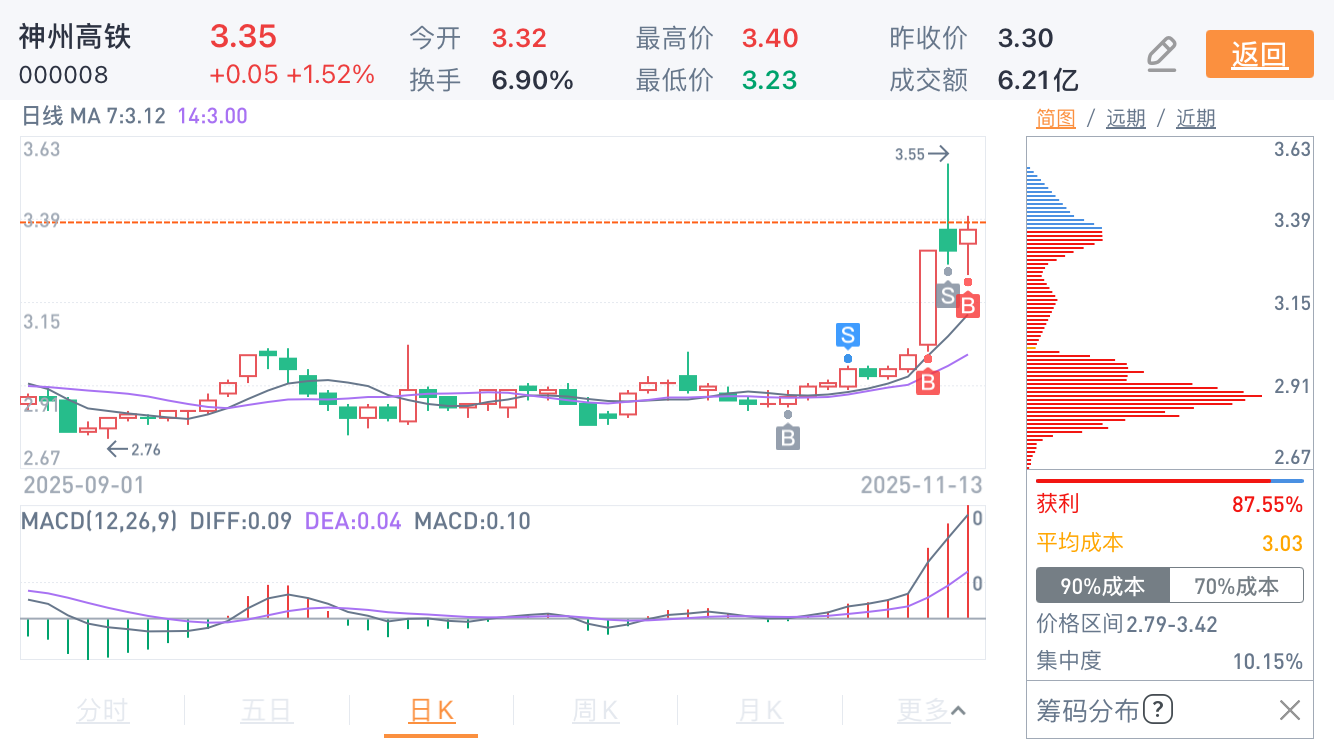This screenshot has width=1334, height=750.
Task: Click the 换手 value 6.90%
Action: 532,80
